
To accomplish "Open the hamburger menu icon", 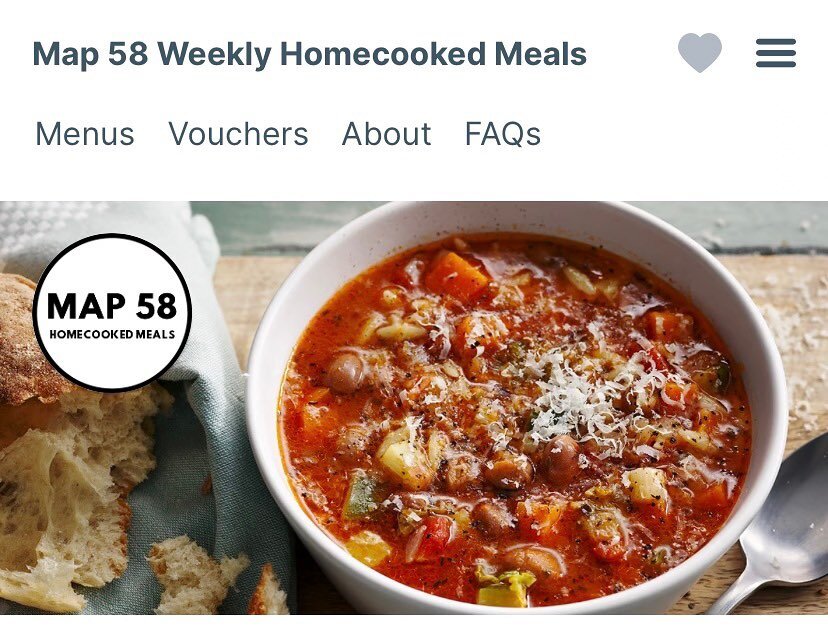I will tap(776, 53).
